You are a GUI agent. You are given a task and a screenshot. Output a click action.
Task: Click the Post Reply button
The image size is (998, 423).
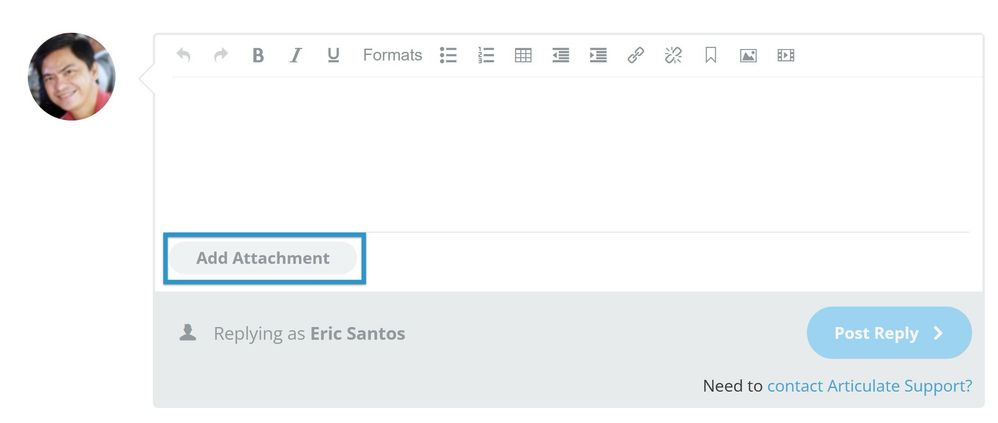coord(888,333)
